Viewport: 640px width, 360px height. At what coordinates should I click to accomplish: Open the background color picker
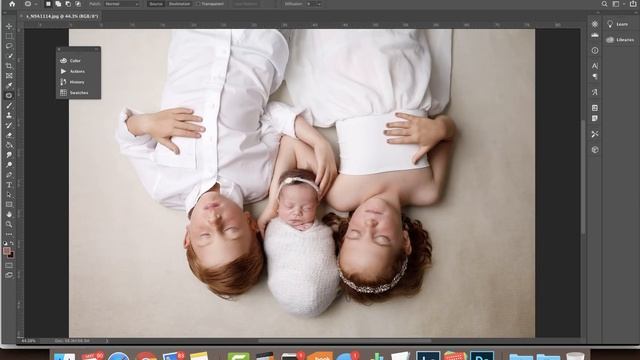[x=11, y=255]
